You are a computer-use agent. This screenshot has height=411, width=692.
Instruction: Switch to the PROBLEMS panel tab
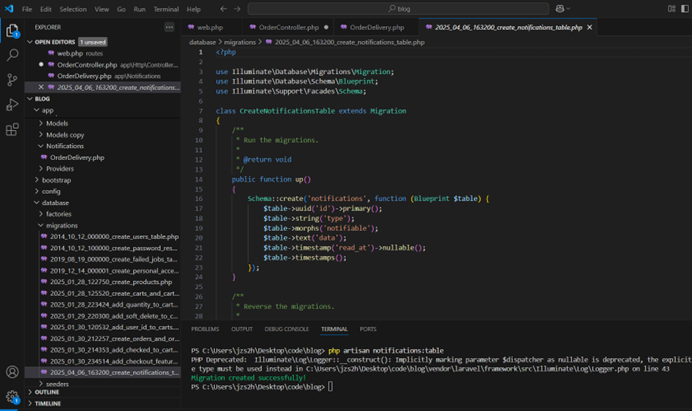204,329
